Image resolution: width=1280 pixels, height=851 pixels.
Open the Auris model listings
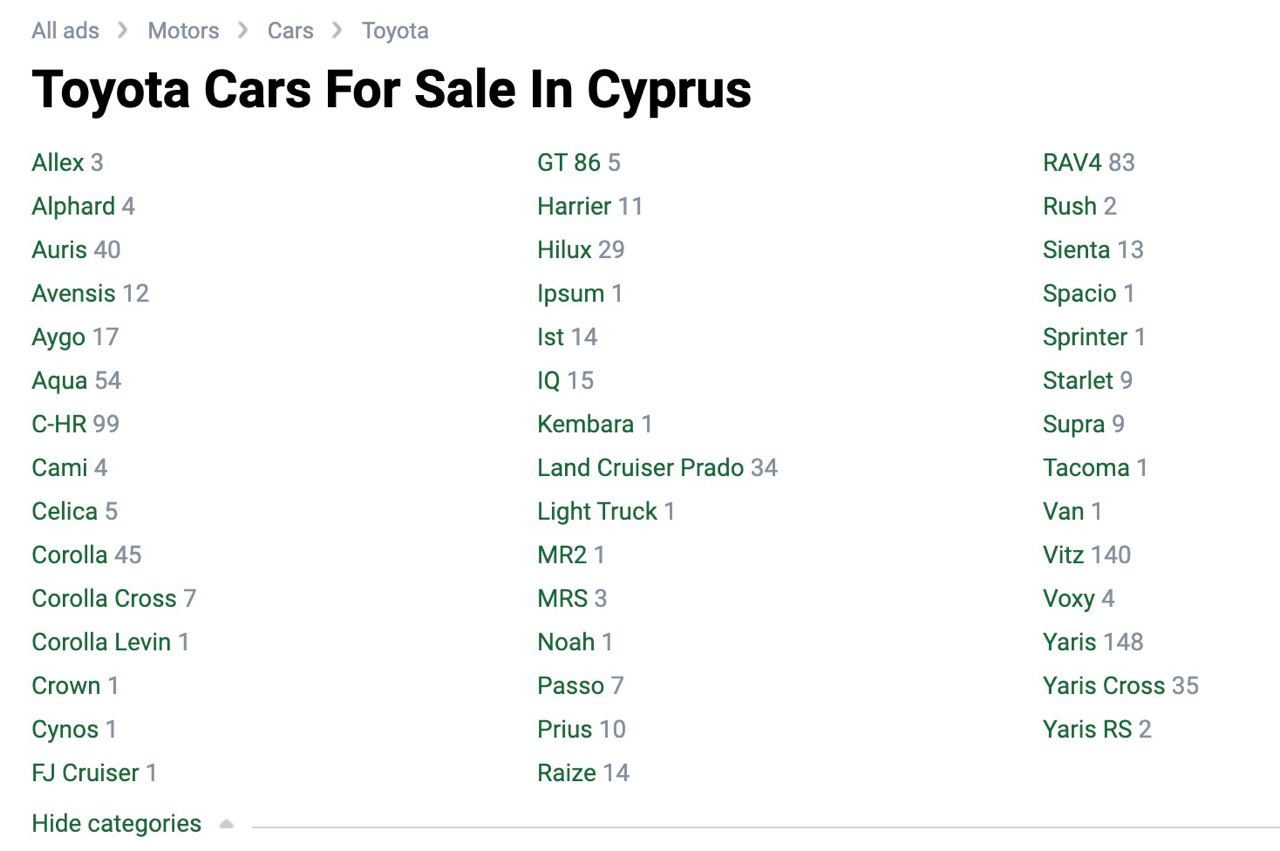coord(59,250)
